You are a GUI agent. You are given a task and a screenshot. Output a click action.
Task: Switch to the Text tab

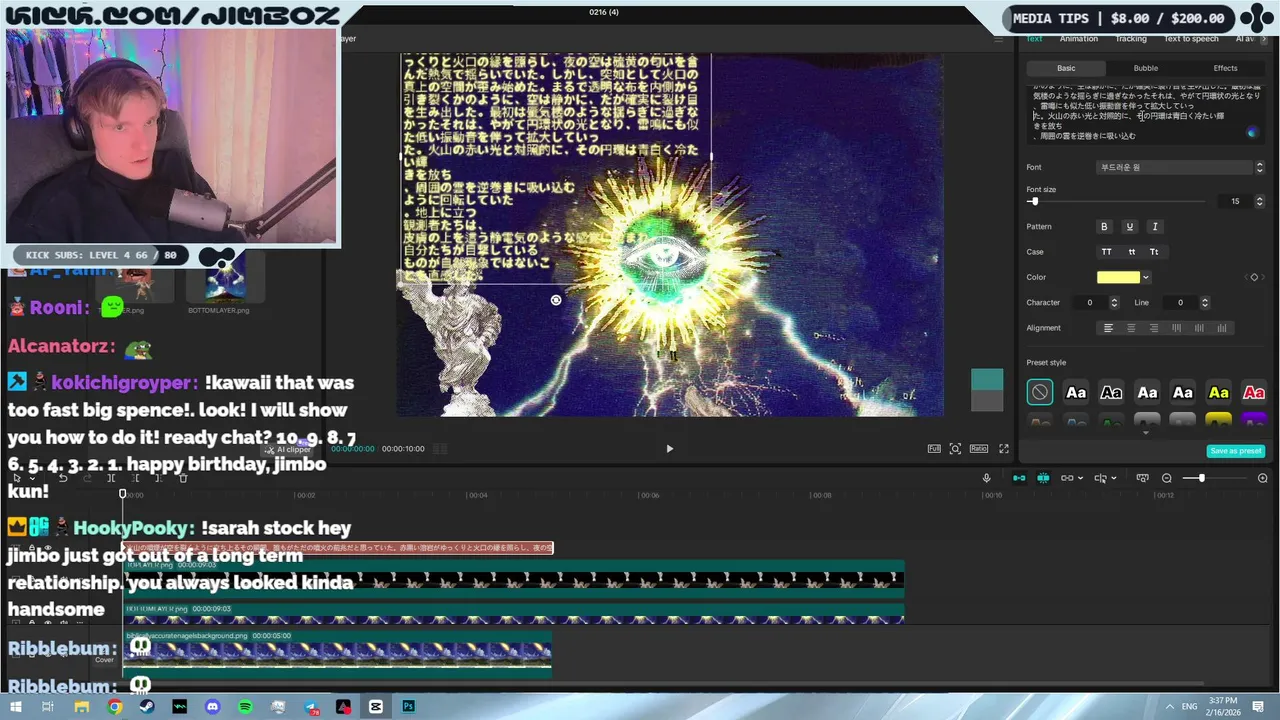(1034, 39)
